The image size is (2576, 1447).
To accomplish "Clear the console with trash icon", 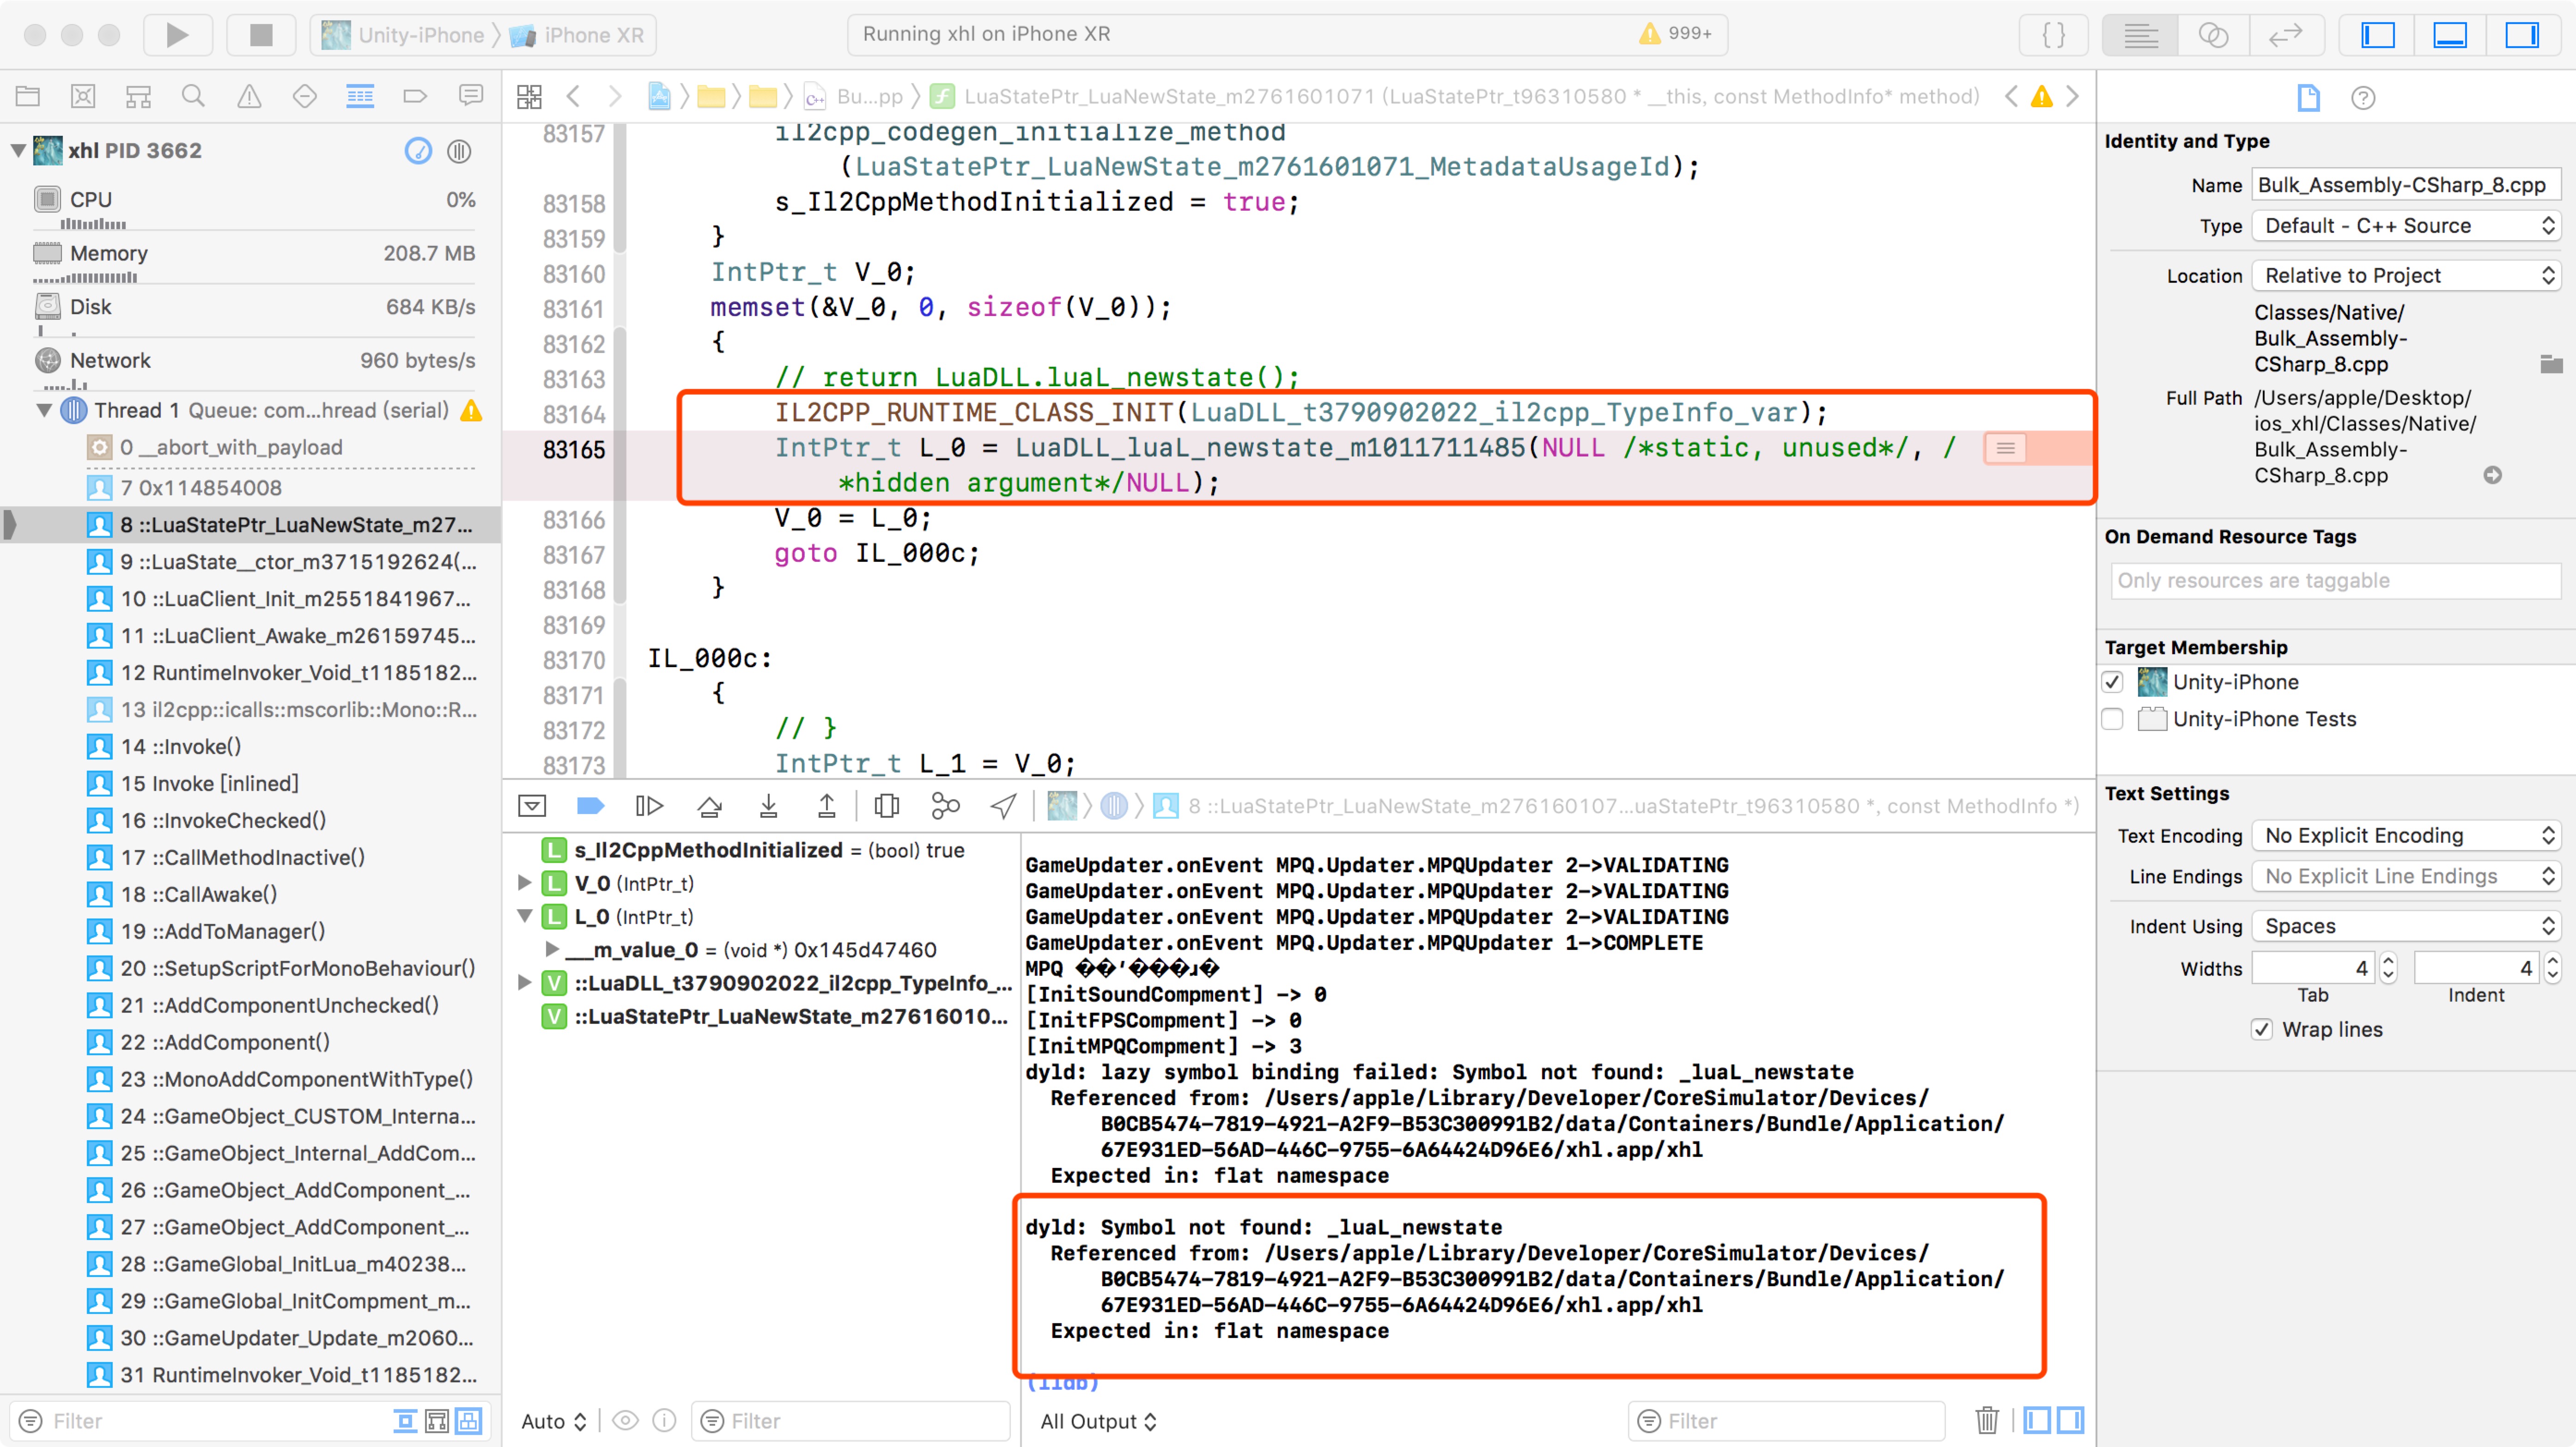I will coord(1987,1420).
